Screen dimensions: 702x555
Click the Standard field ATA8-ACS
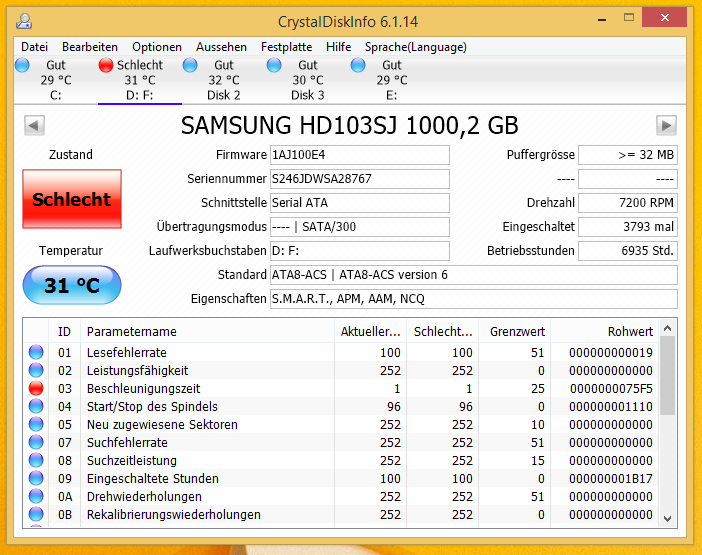pos(474,275)
